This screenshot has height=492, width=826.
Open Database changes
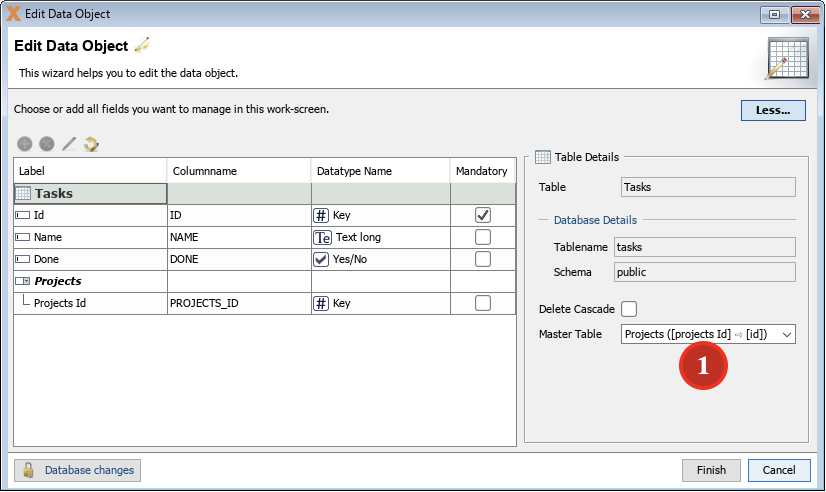point(77,470)
